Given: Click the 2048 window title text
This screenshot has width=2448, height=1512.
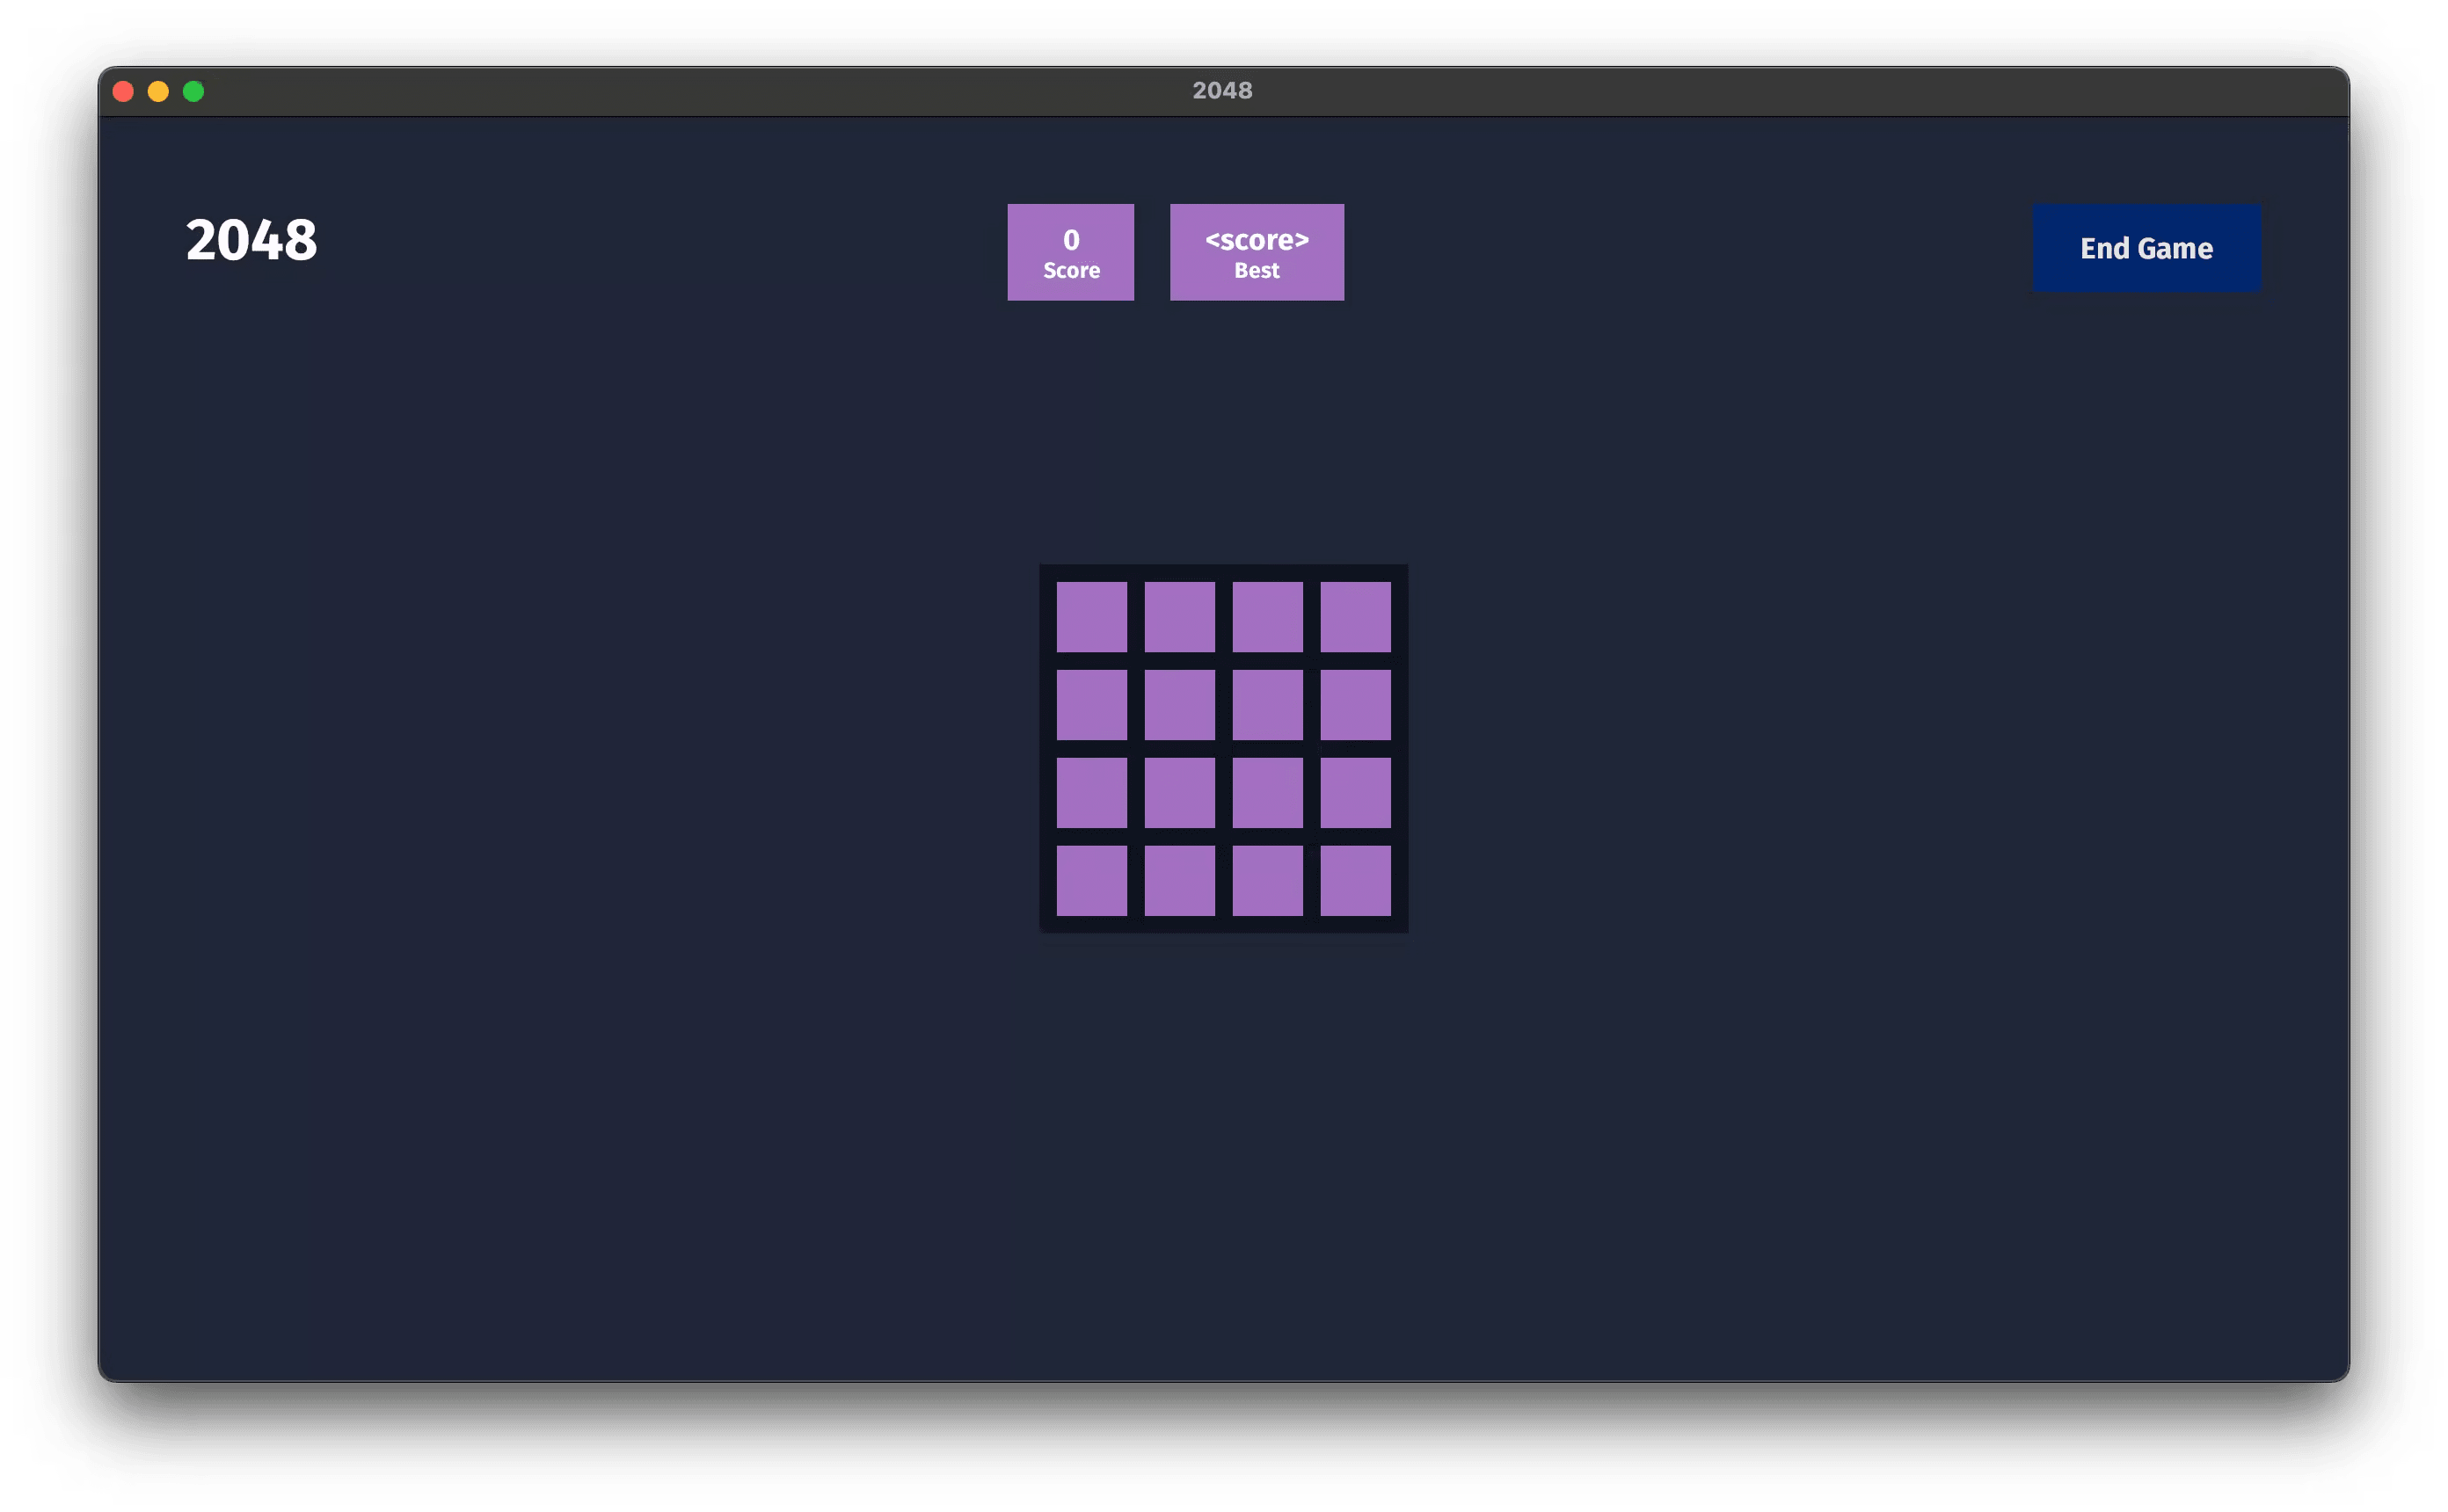Looking at the screenshot, I should [1222, 91].
